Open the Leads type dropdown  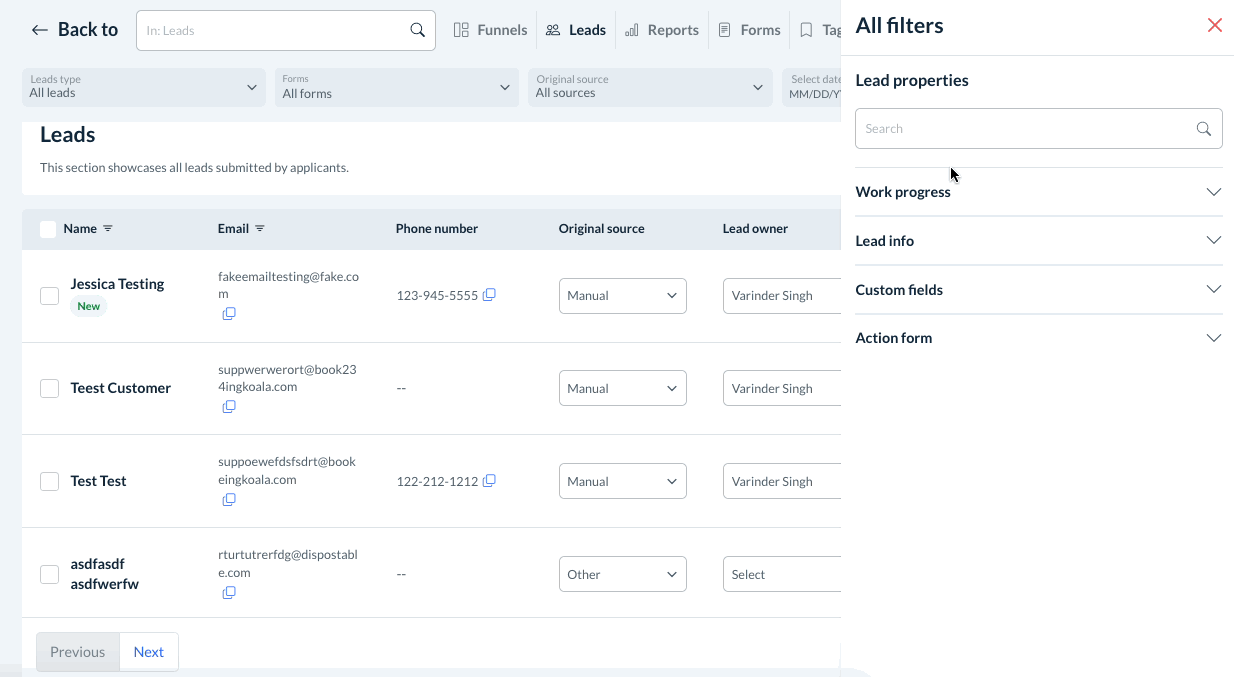tap(143, 87)
